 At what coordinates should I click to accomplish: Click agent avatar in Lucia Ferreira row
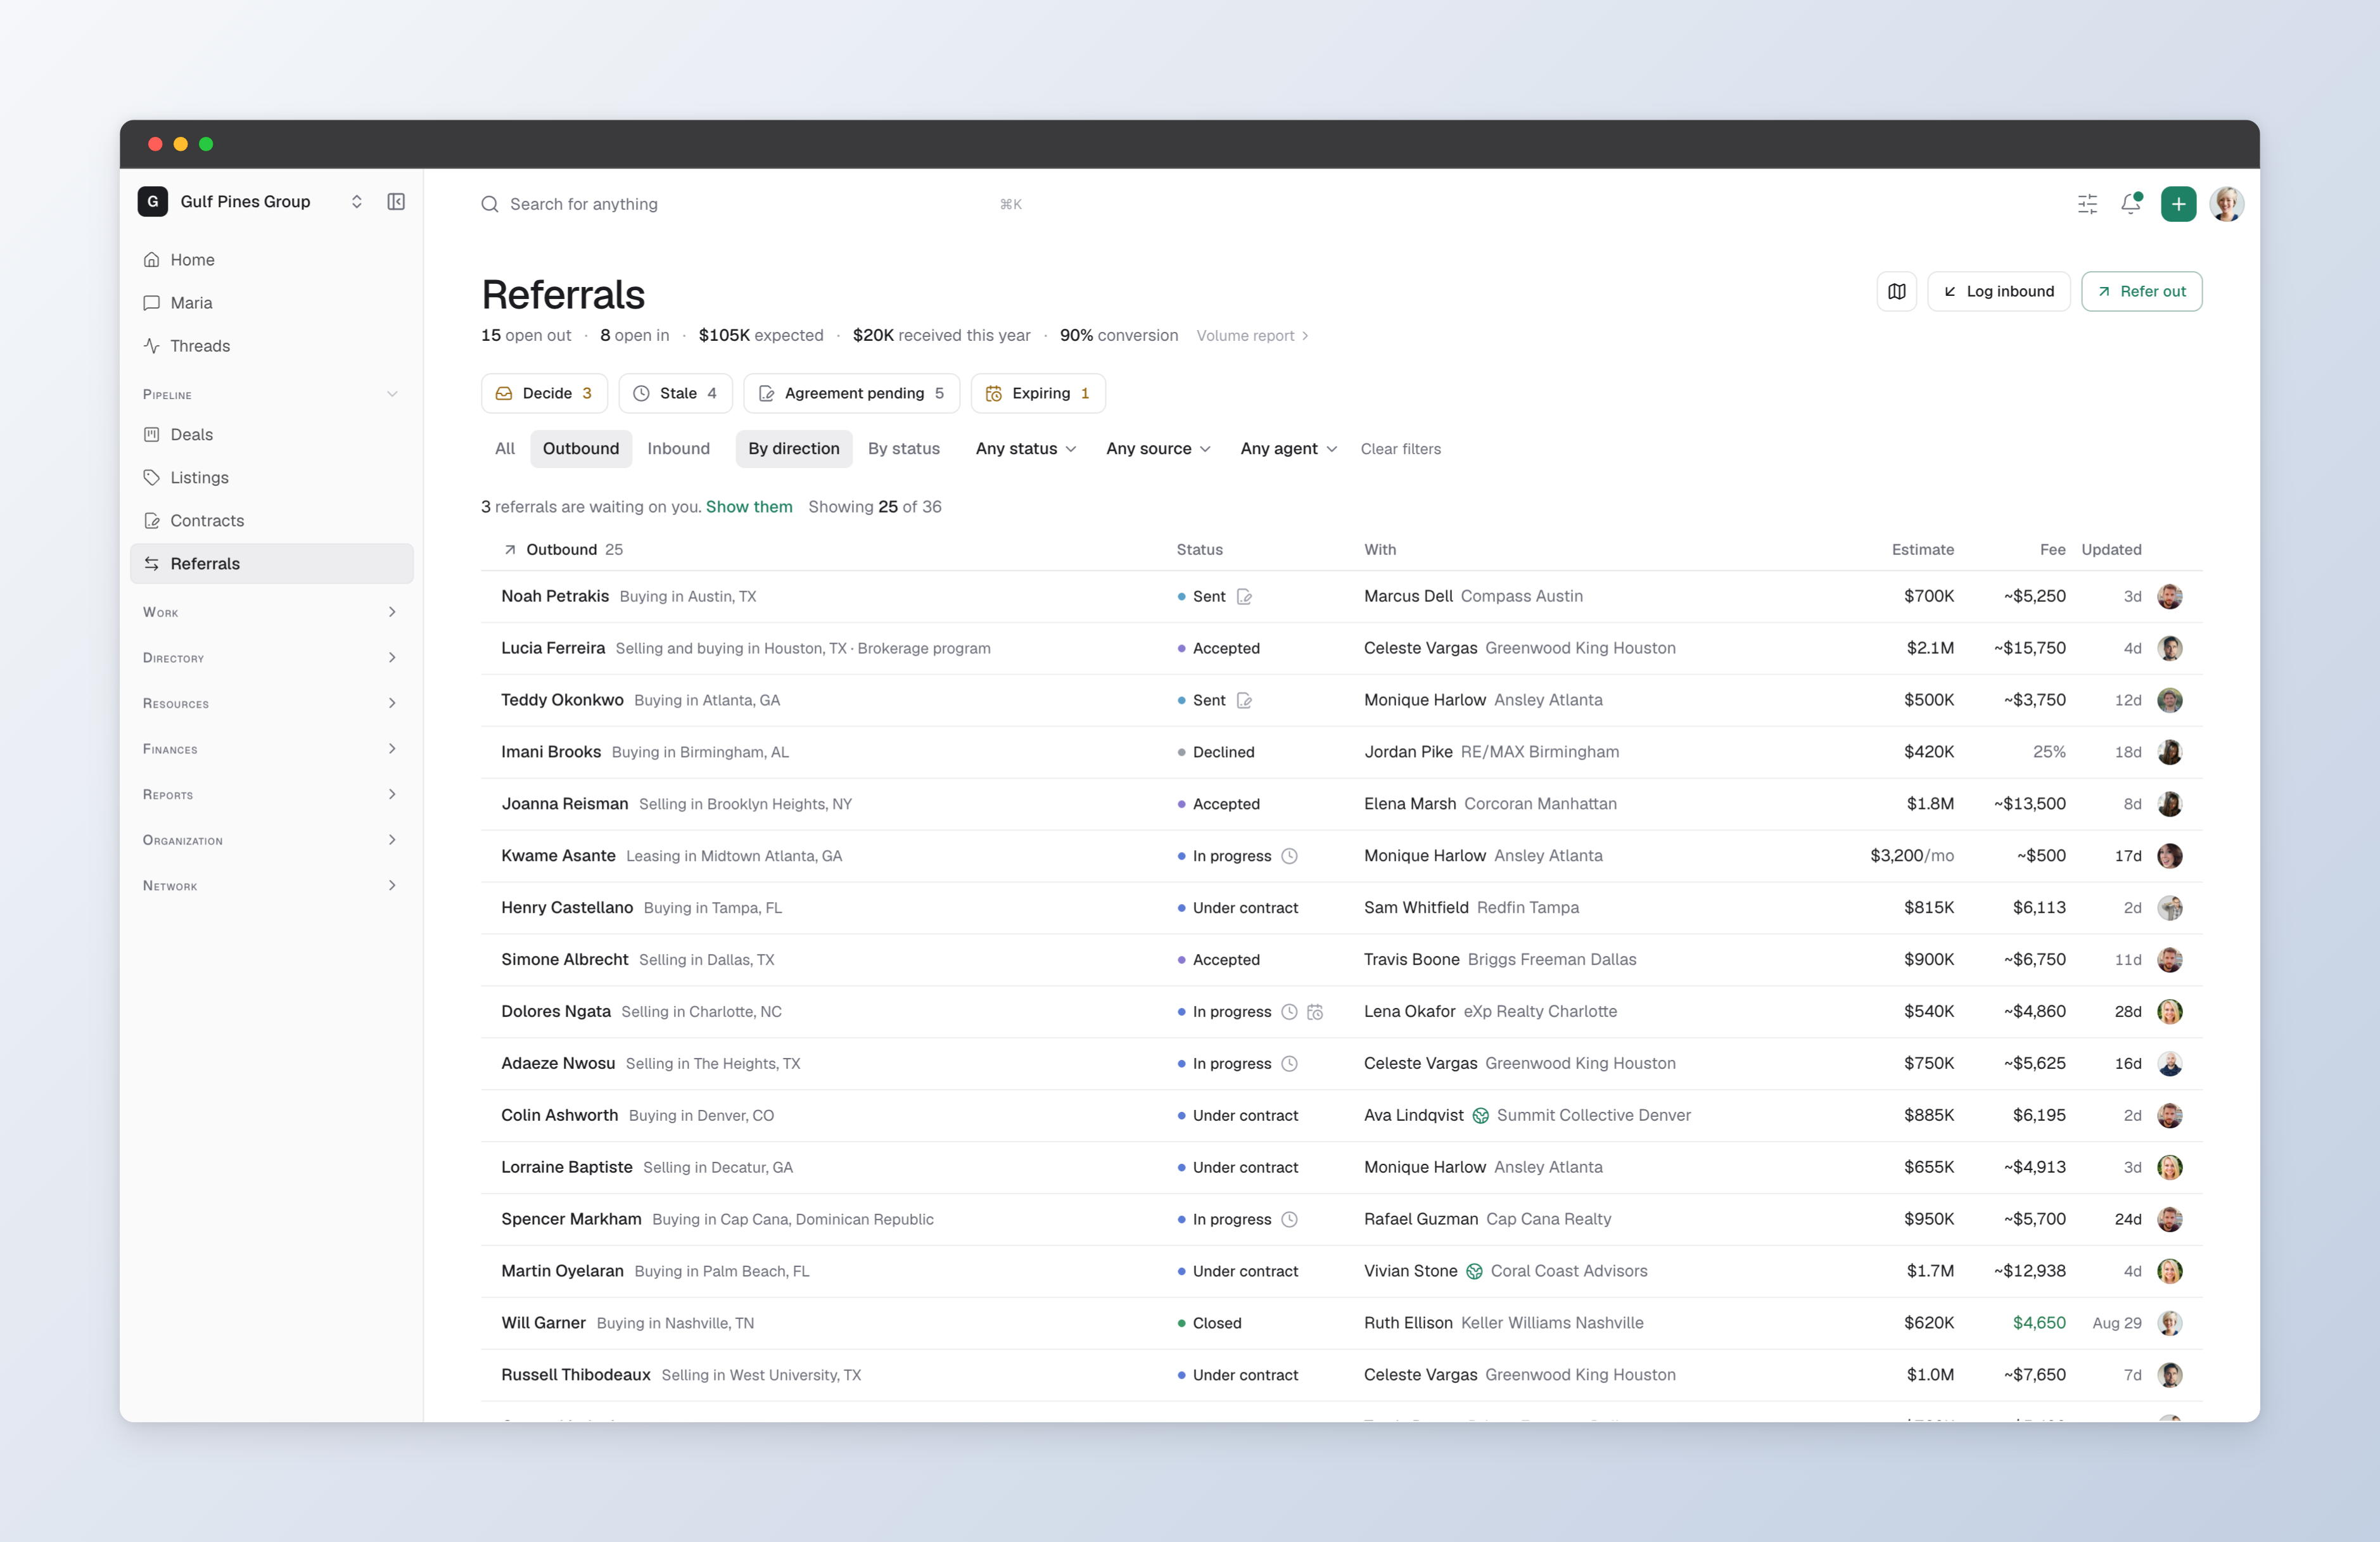tap(2169, 649)
